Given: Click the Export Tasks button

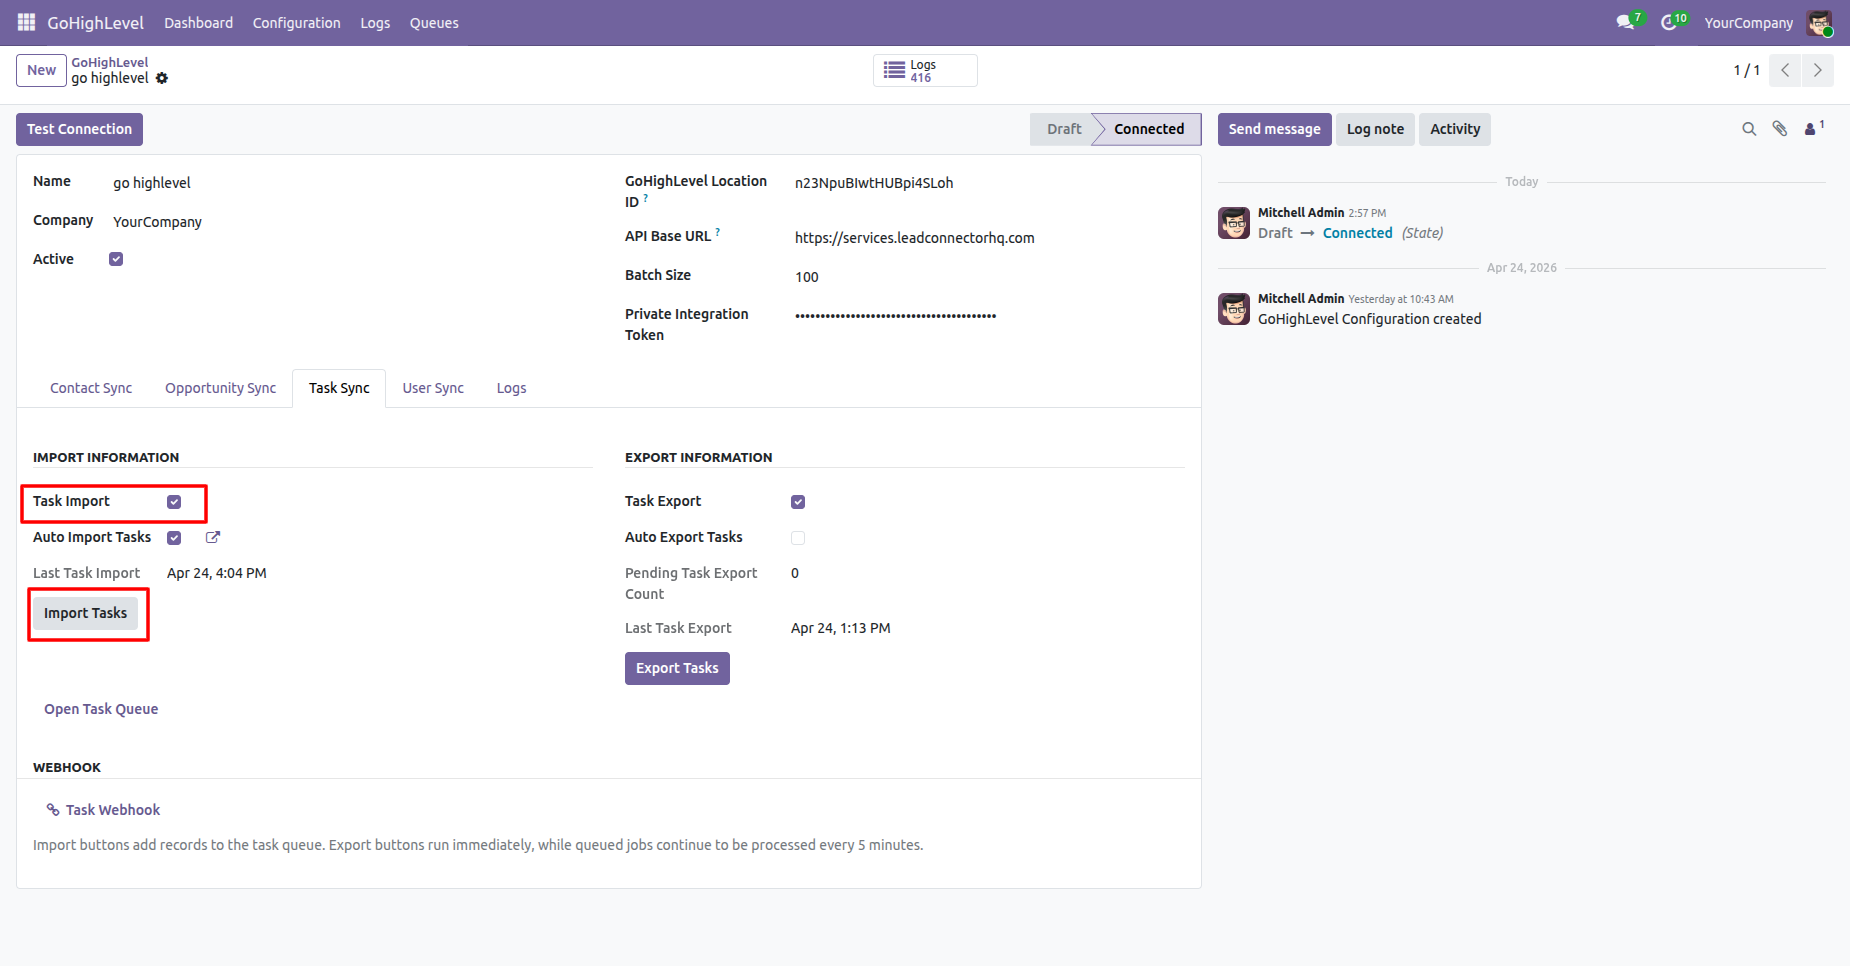Looking at the screenshot, I should pos(677,668).
